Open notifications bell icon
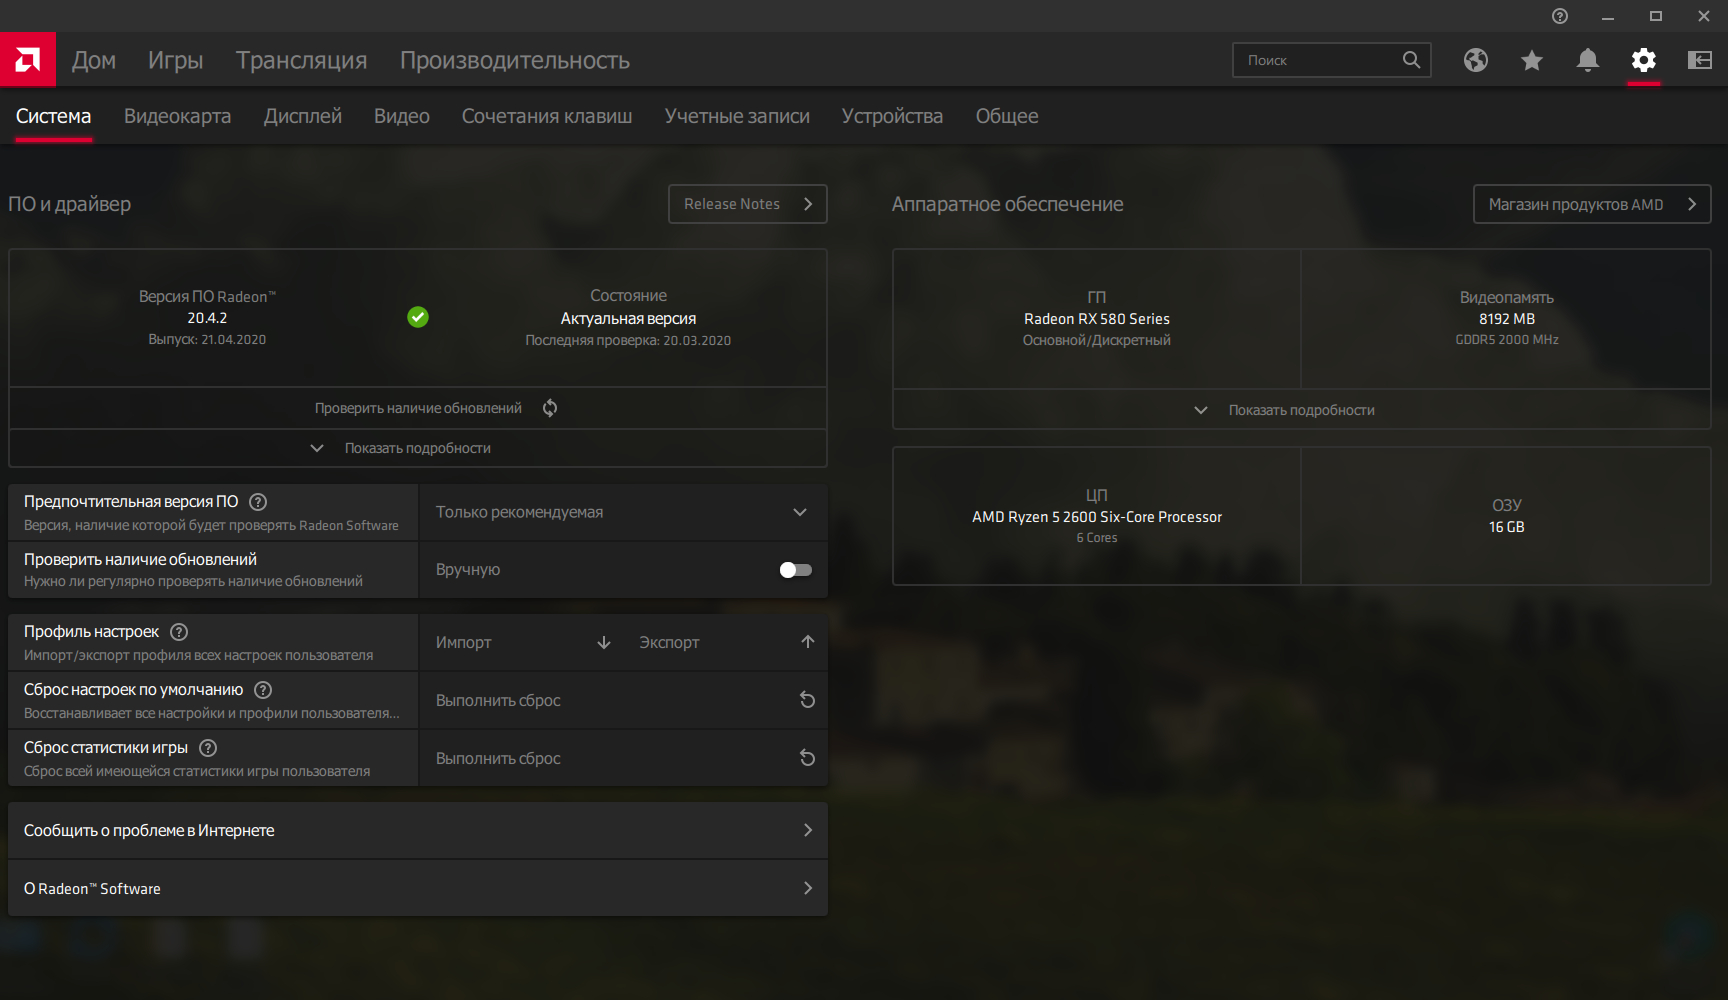Image resolution: width=1728 pixels, height=1000 pixels. 1588,60
